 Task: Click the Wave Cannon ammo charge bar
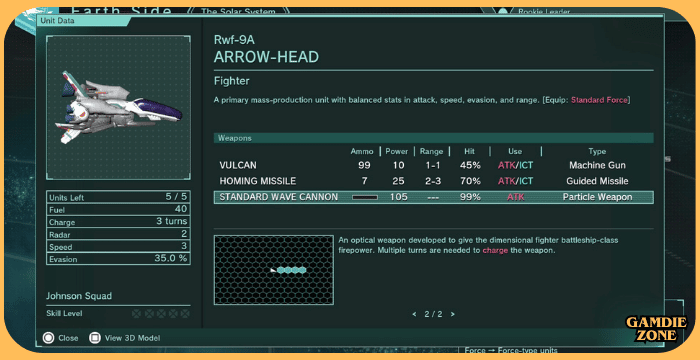(365, 197)
